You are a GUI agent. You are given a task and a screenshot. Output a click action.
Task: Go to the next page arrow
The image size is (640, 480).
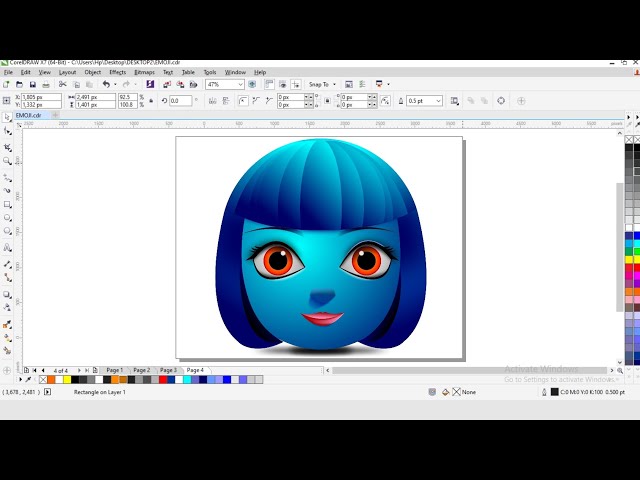click(79, 370)
